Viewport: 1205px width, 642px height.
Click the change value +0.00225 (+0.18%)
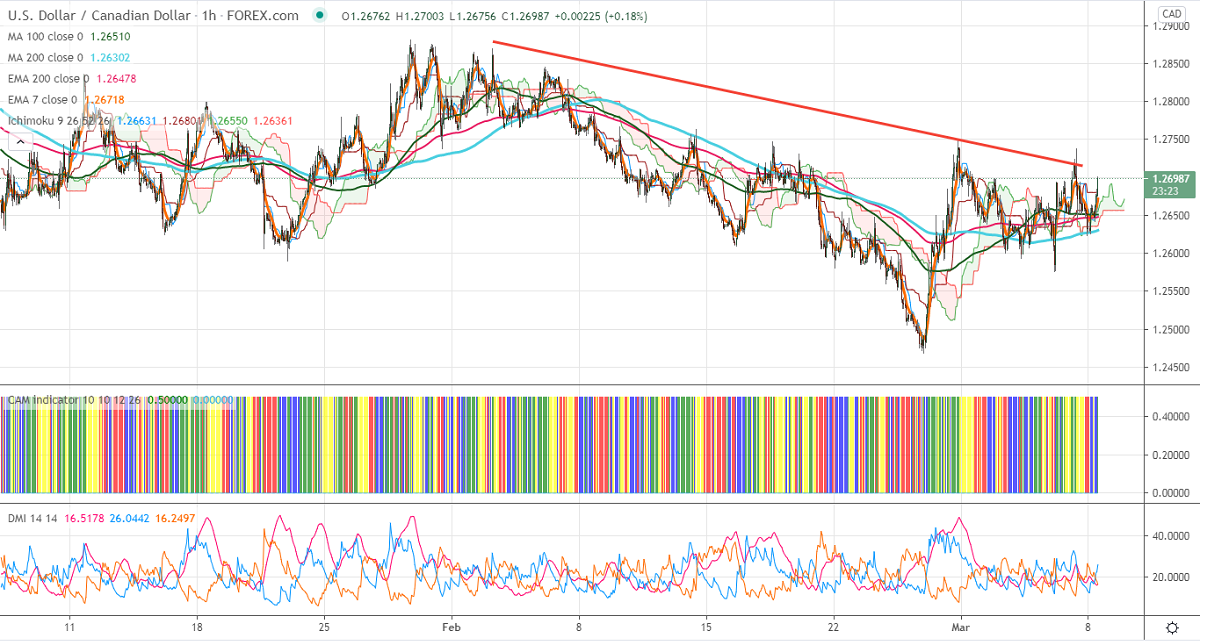pyautogui.click(x=602, y=16)
